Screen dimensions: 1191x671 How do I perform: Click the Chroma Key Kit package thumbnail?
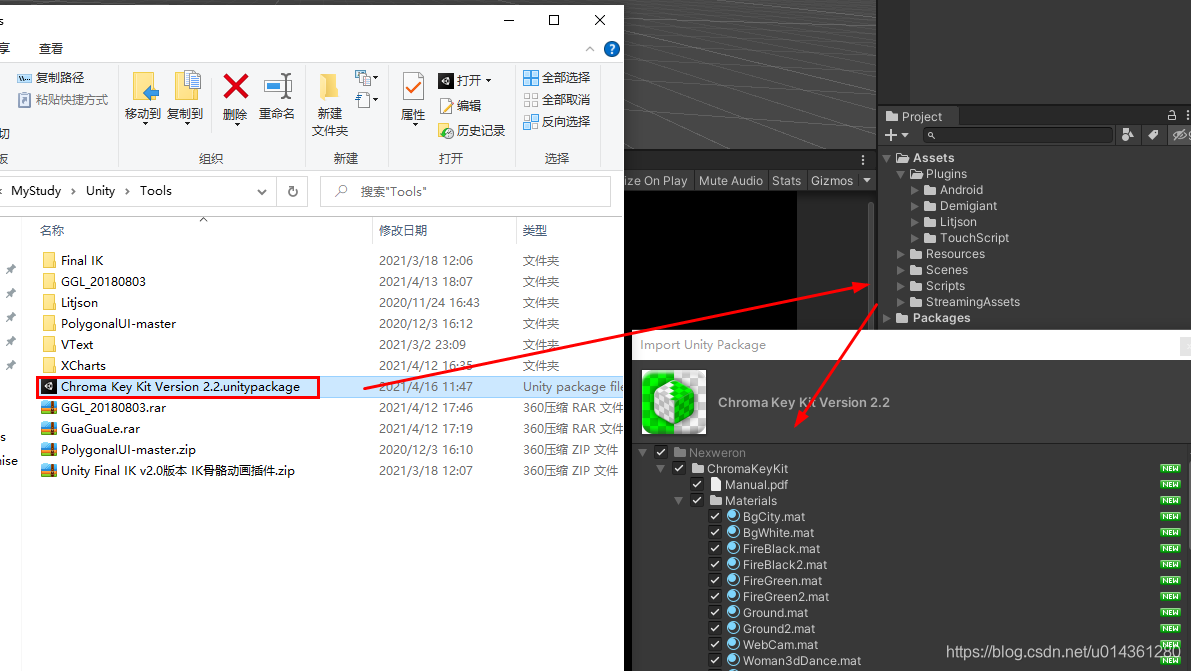pyautogui.click(x=674, y=402)
